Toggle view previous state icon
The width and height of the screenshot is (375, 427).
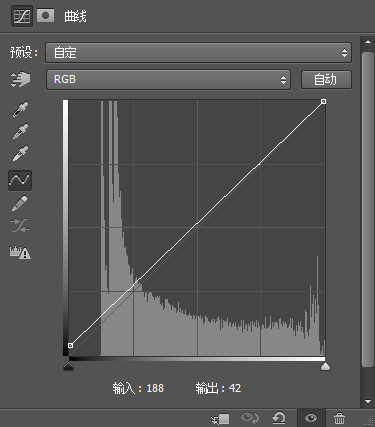tap(250, 418)
